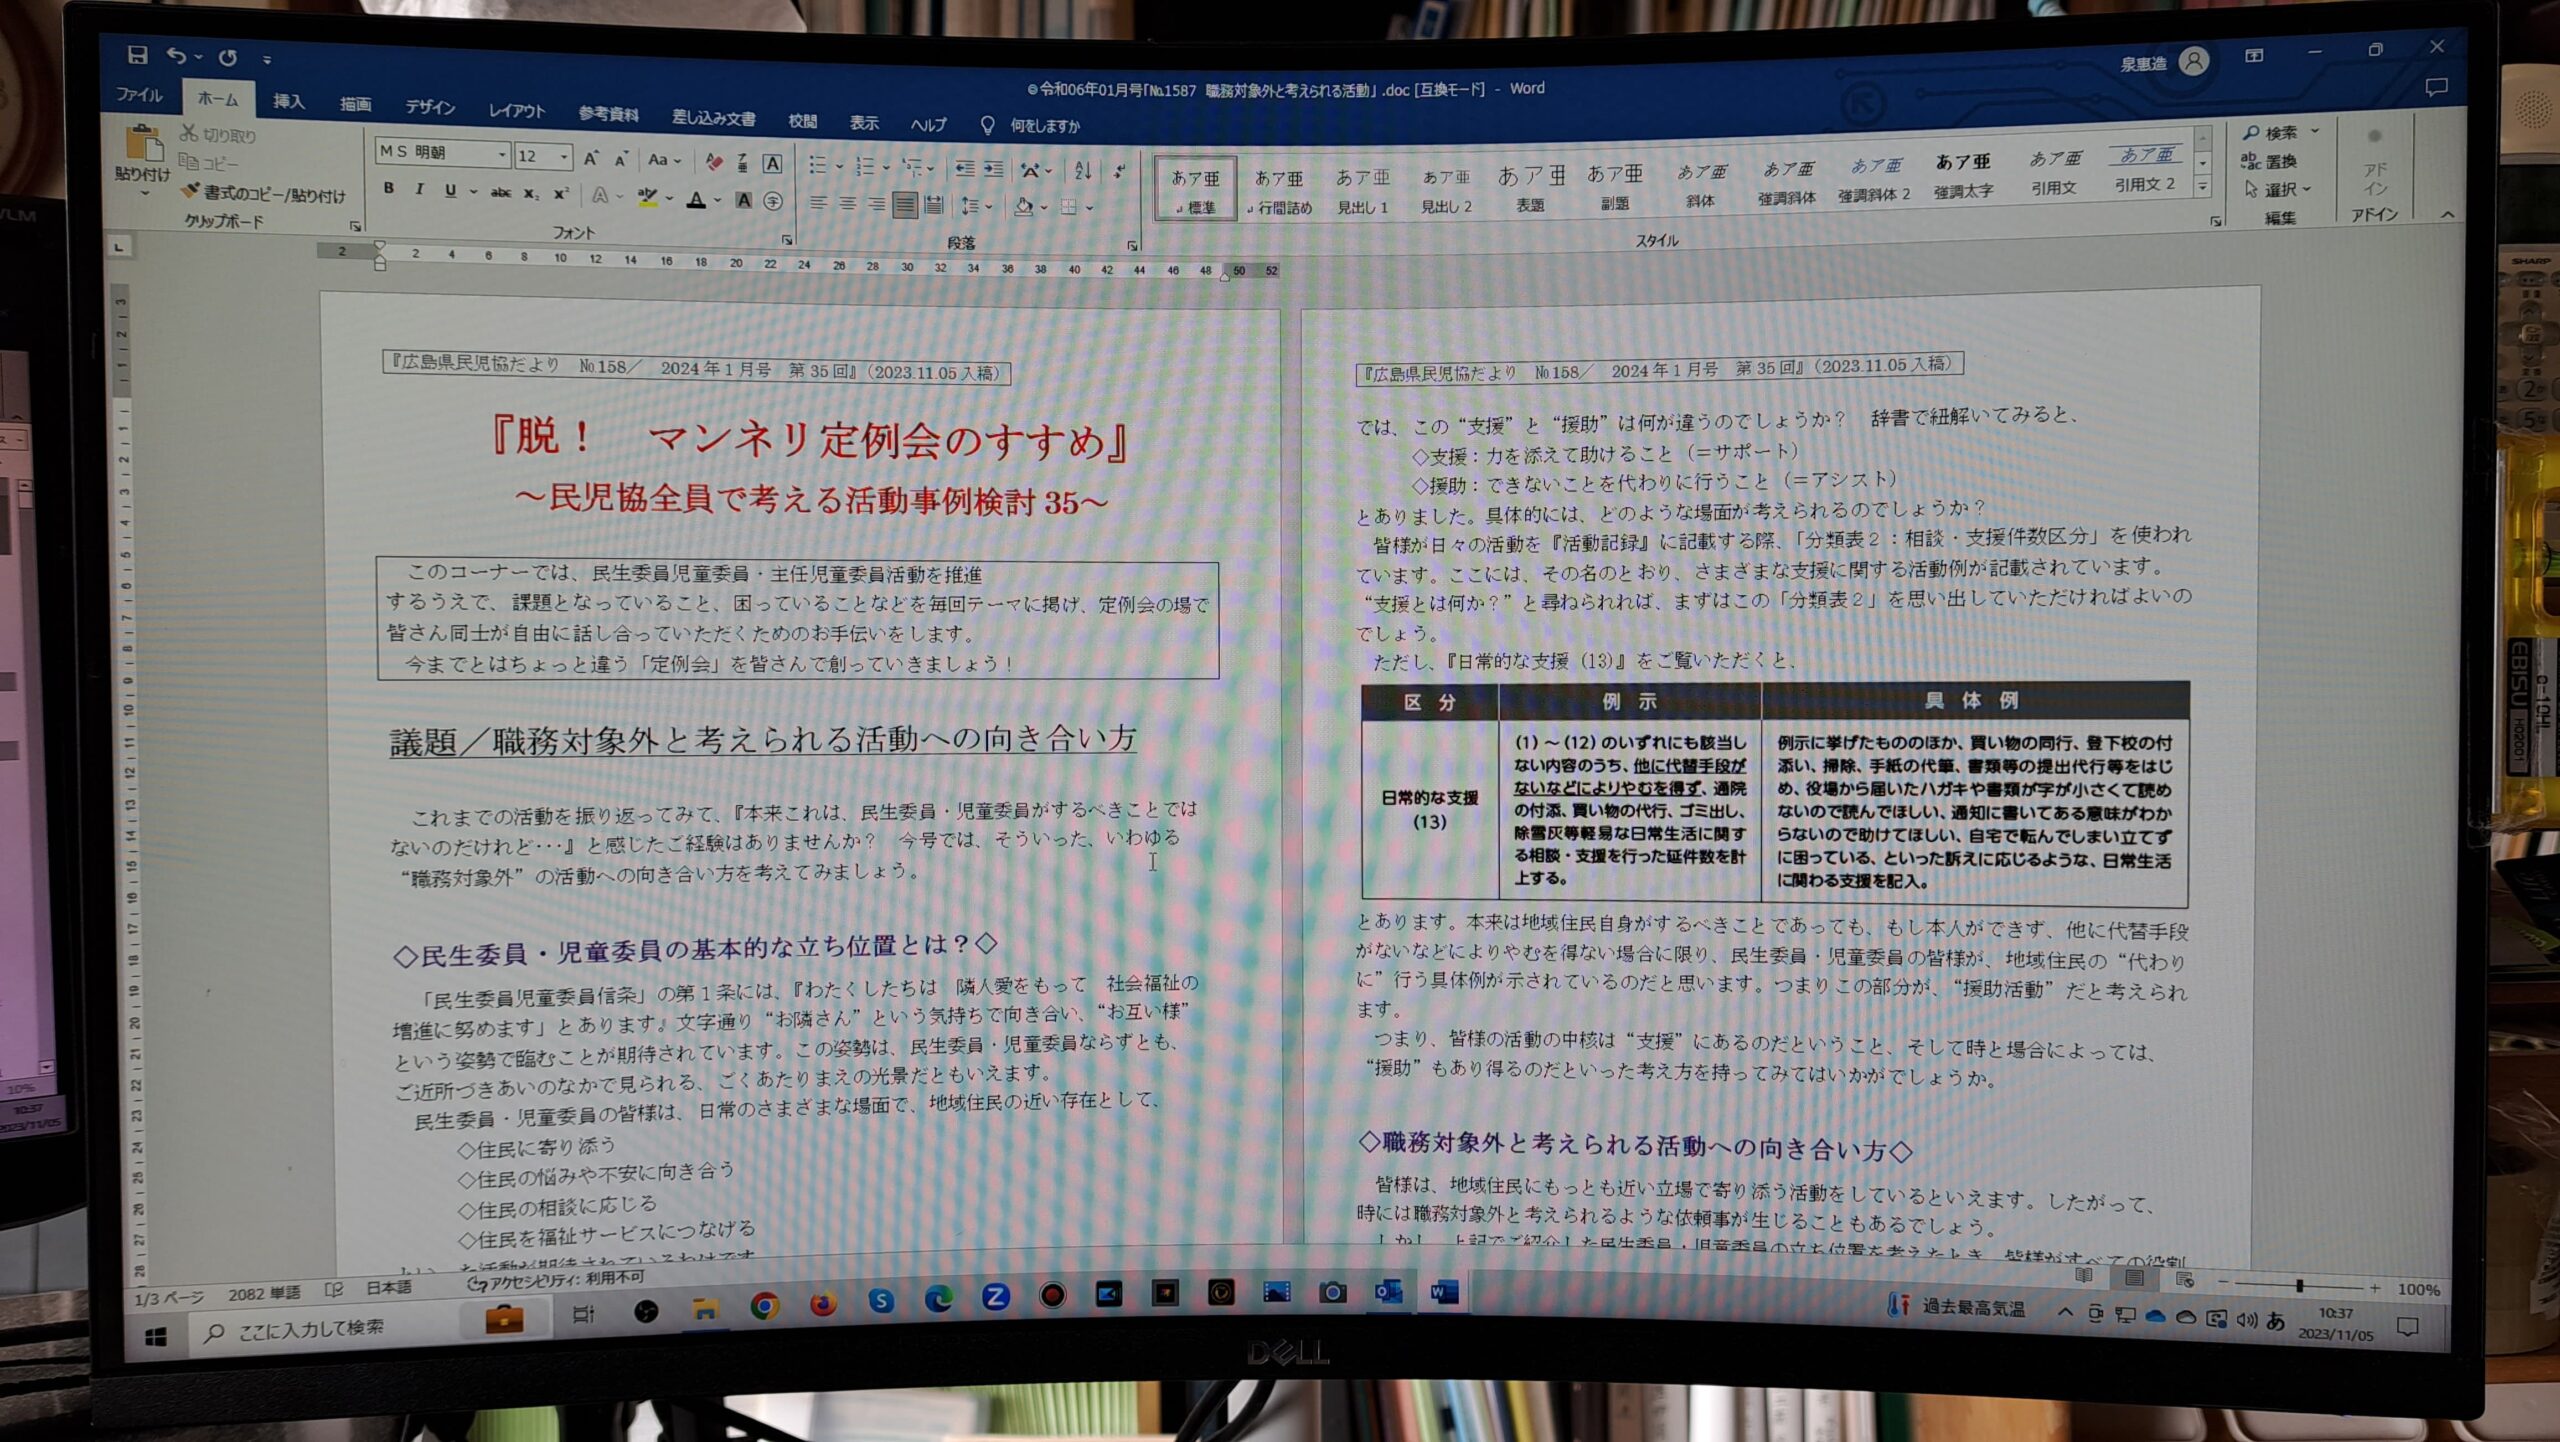Align text to the right

coord(876,205)
